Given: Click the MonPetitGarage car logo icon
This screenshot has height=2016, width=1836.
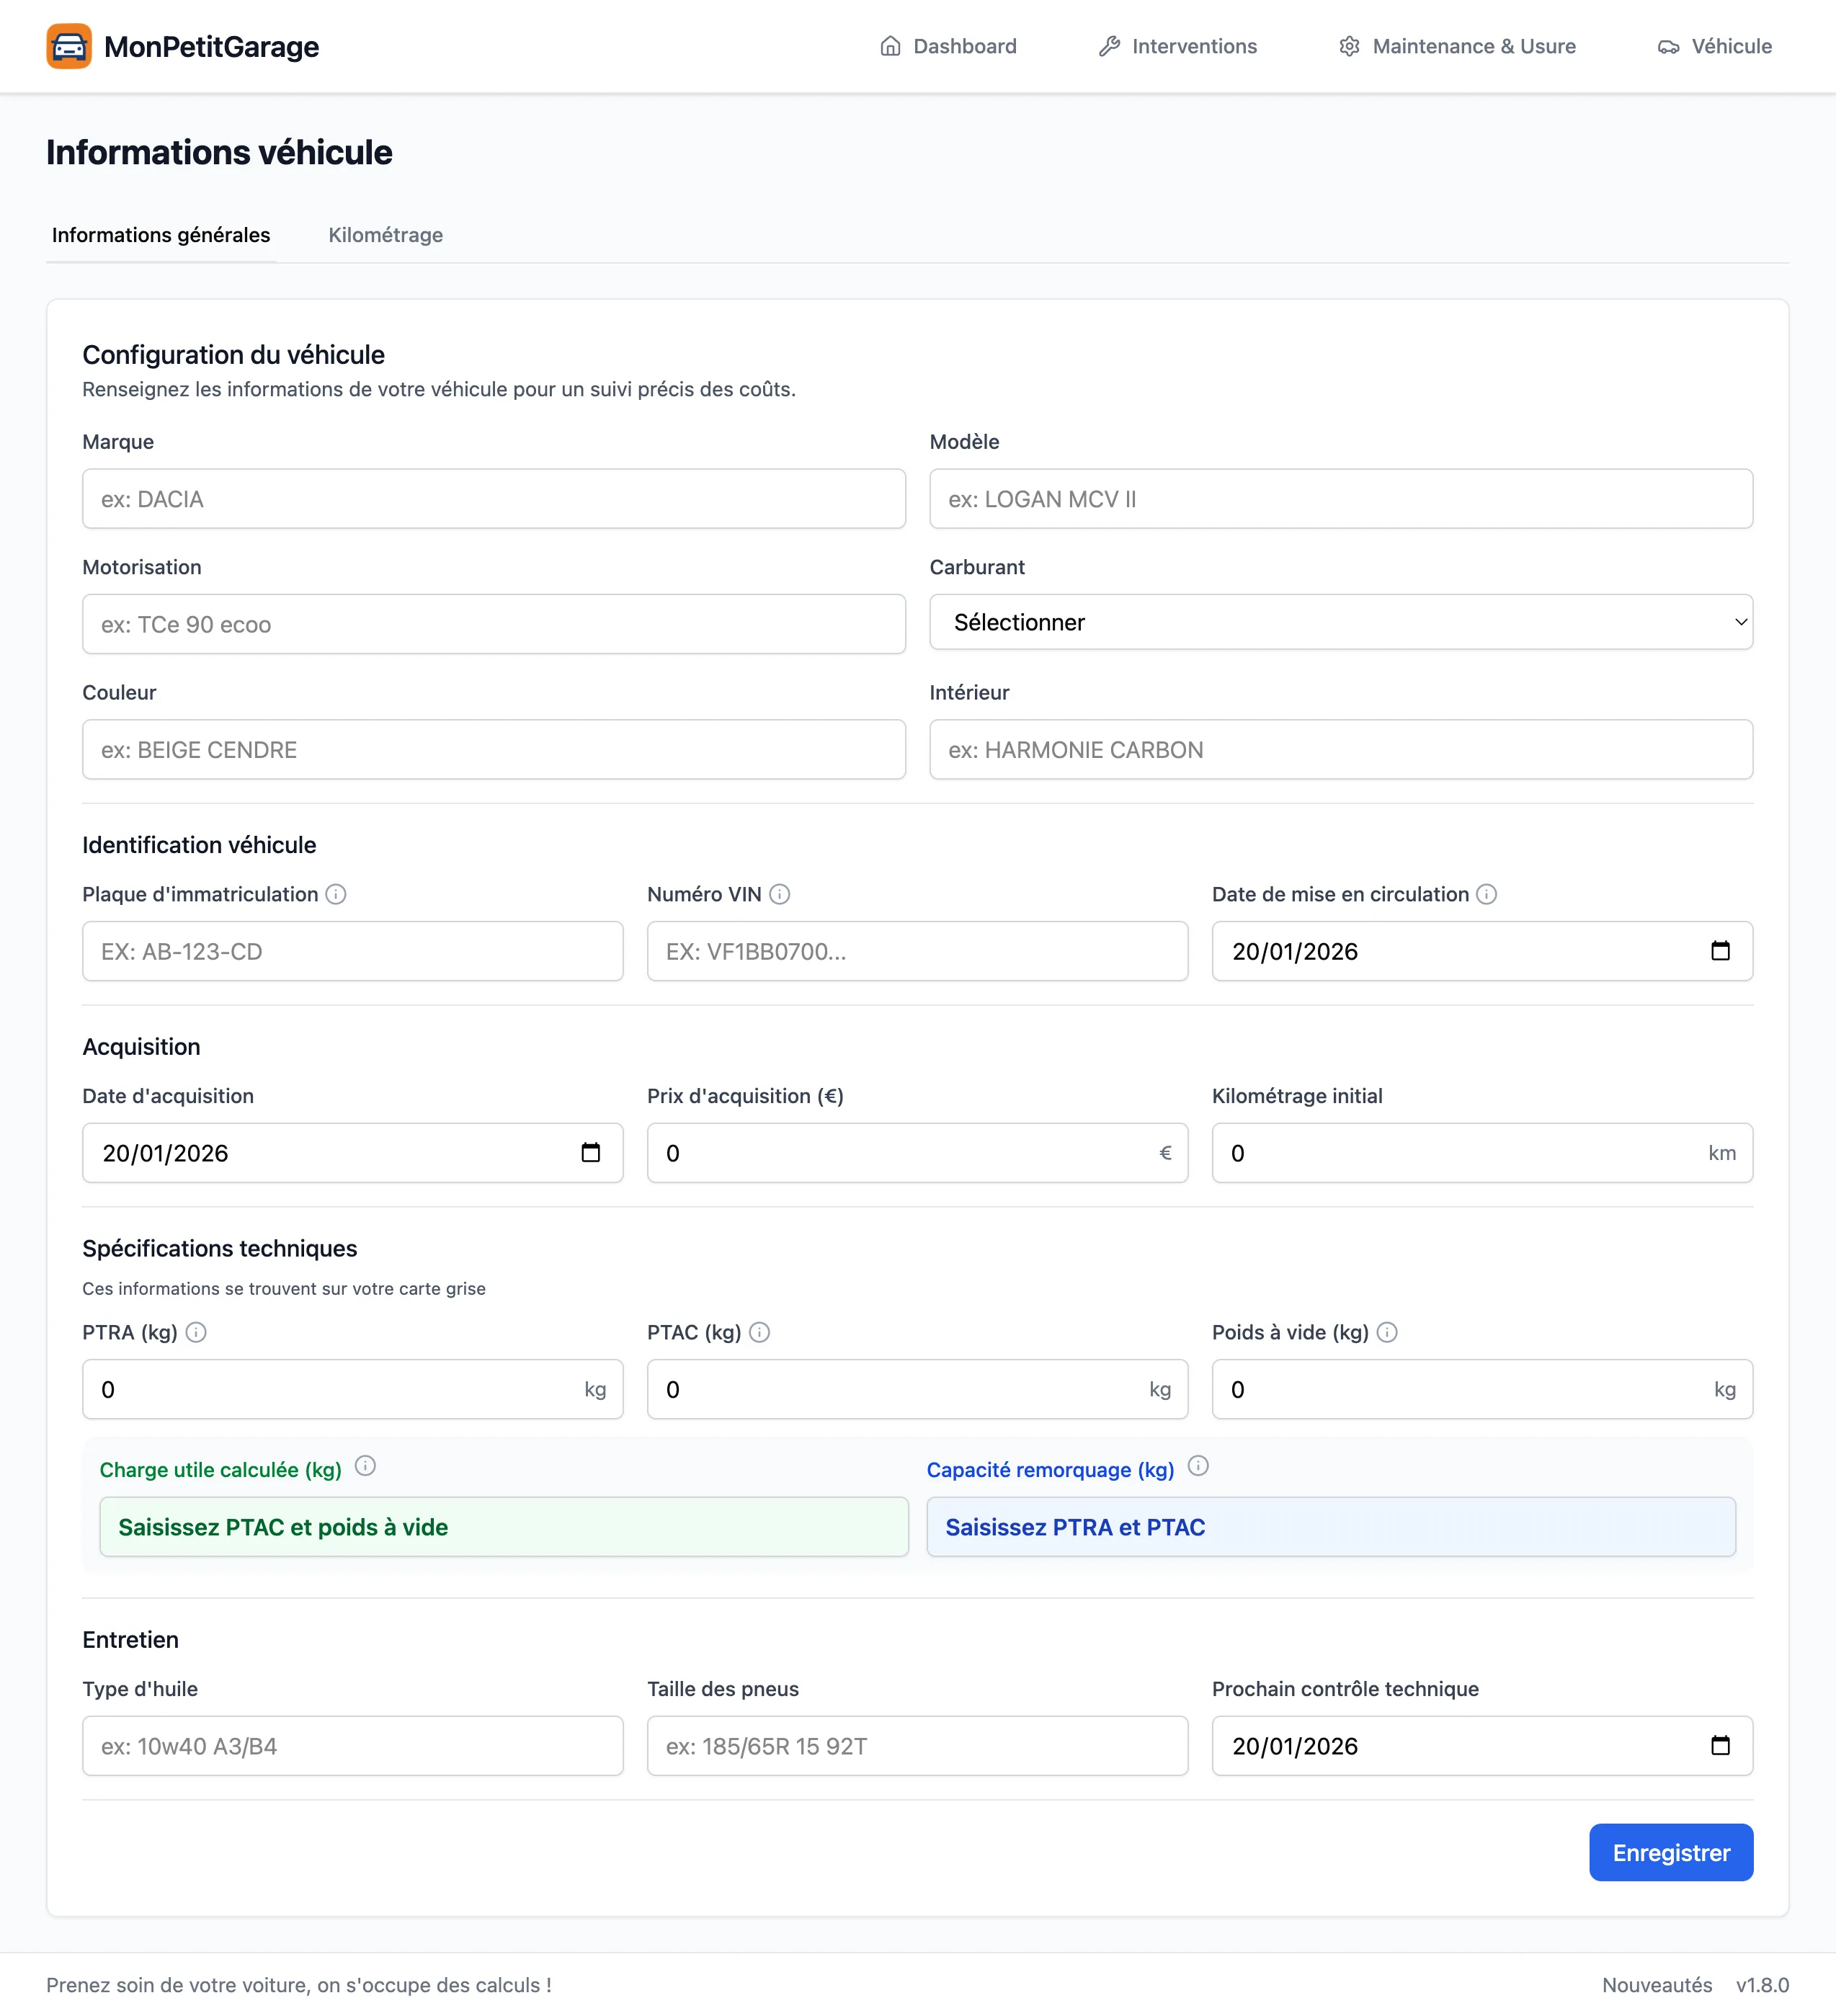Looking at the screenshot, I should (68, 46).
